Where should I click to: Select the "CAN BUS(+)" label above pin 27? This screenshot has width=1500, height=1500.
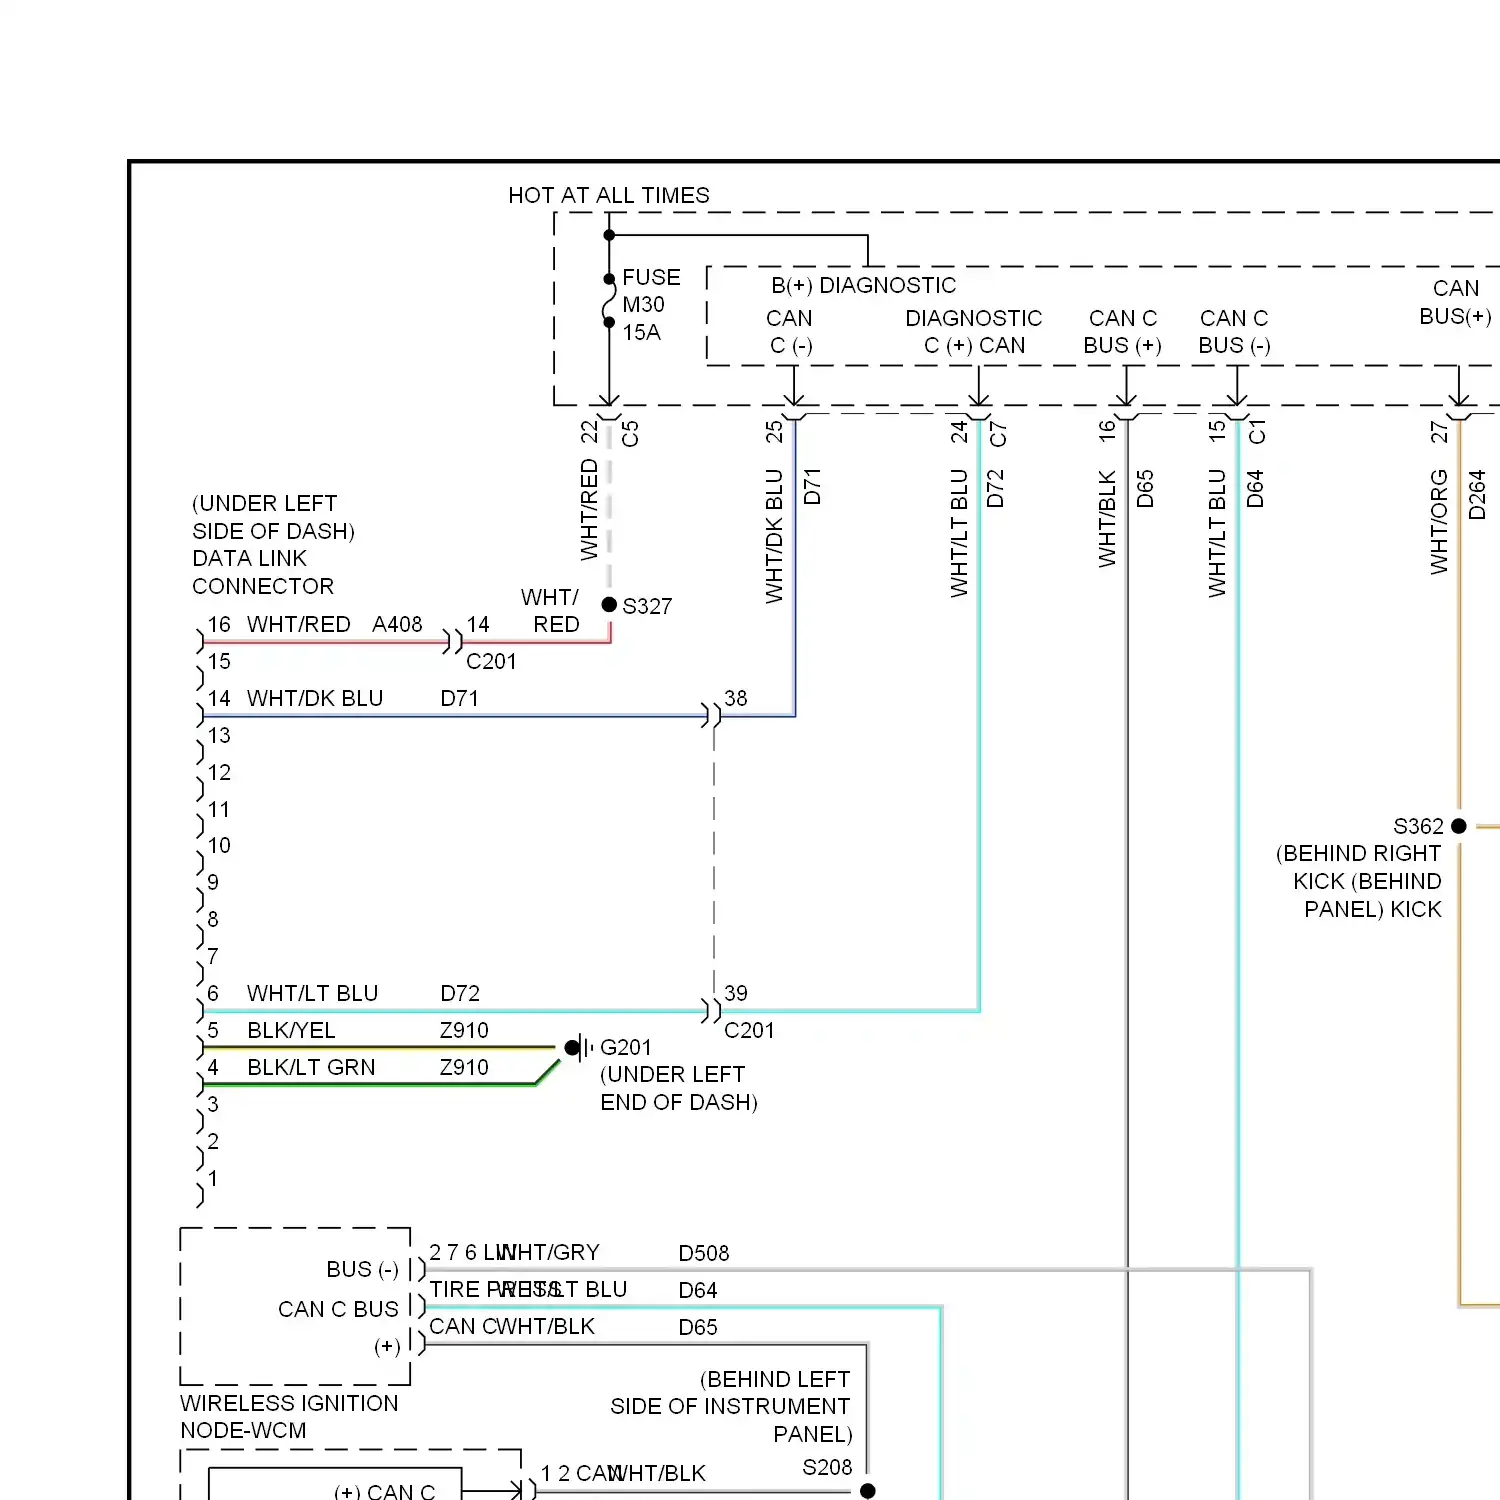[1456, 302]
